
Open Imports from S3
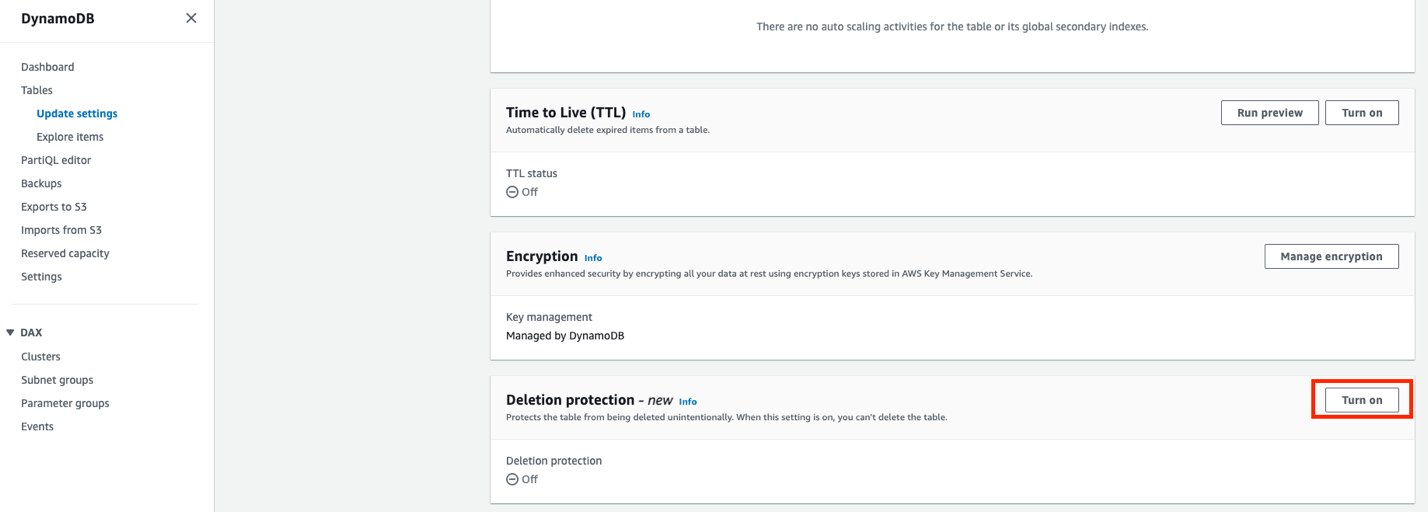point(61,230)
